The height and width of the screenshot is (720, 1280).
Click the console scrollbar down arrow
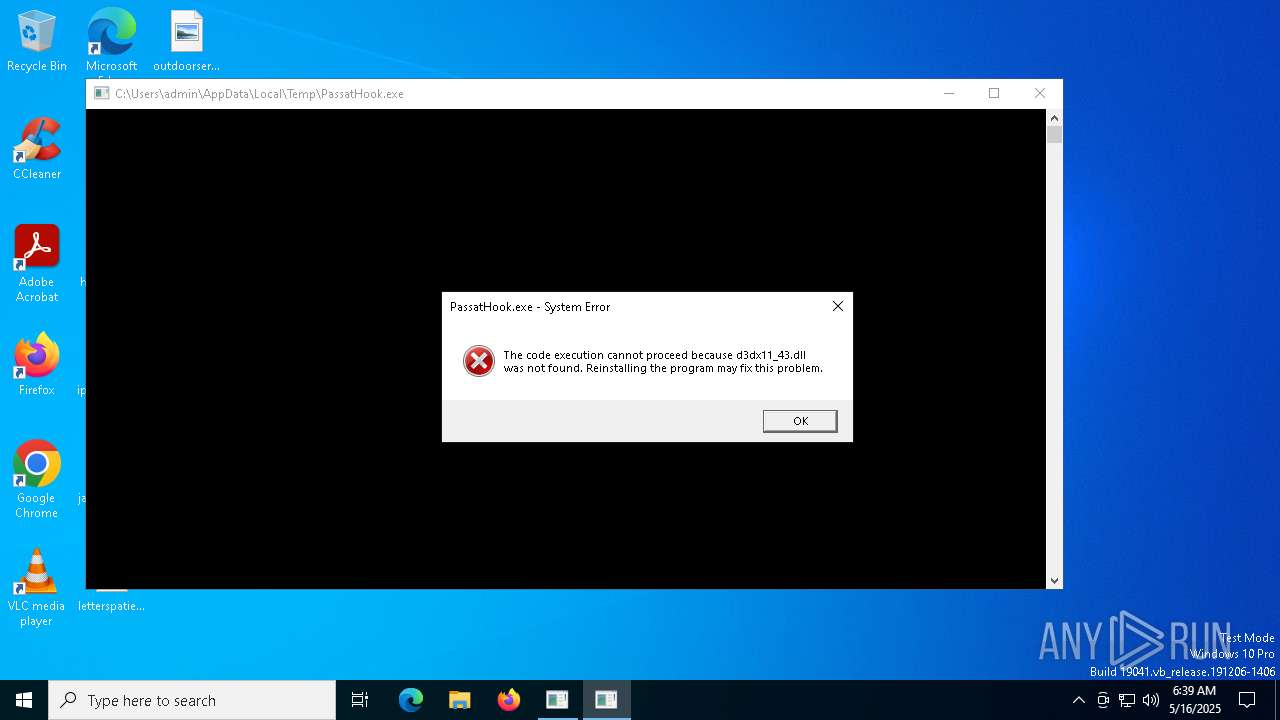pos(1054,581)
